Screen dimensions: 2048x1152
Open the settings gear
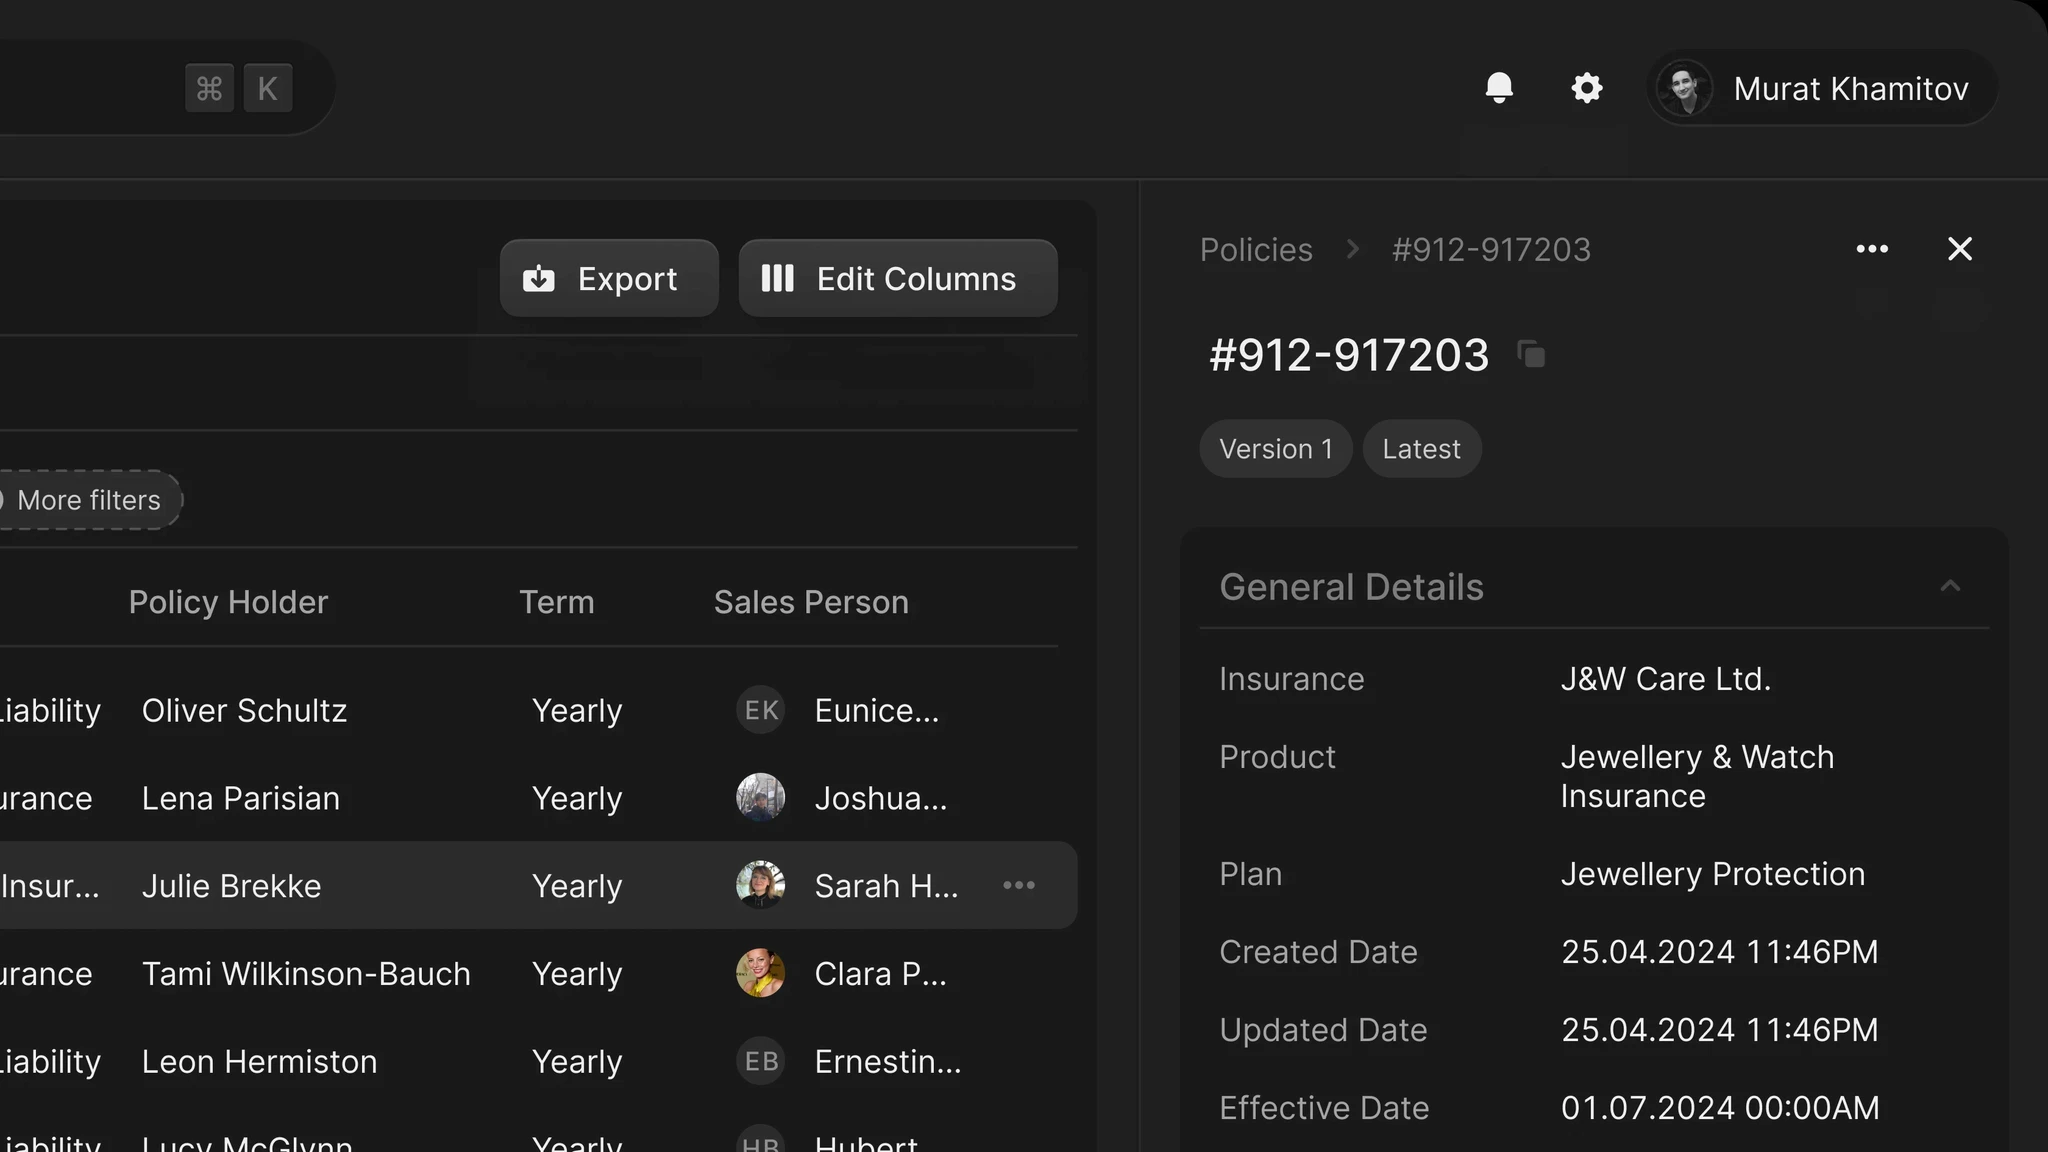(x=1587, y=88)
